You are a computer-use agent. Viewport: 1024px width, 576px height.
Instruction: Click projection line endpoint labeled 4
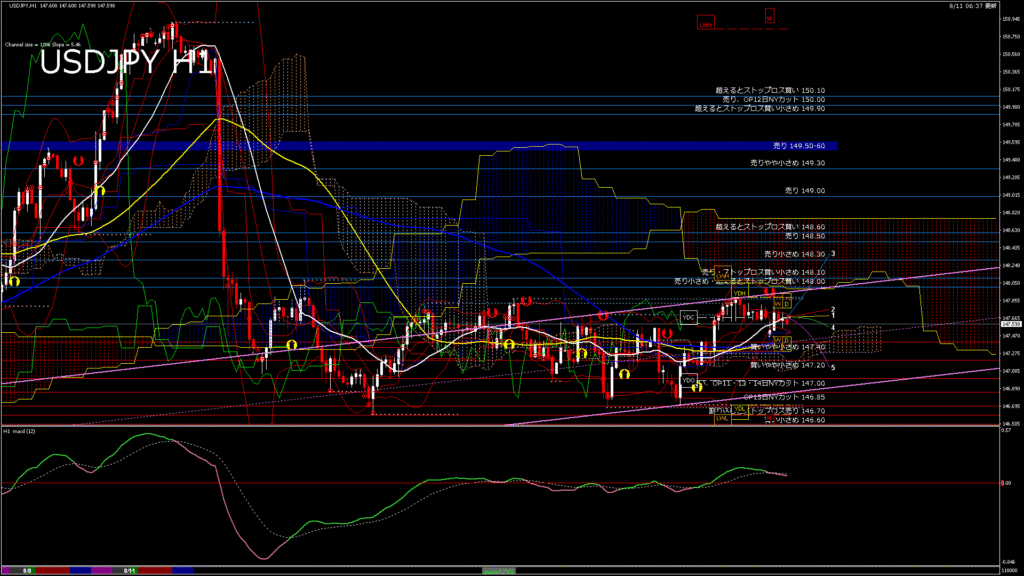(833, 327)
